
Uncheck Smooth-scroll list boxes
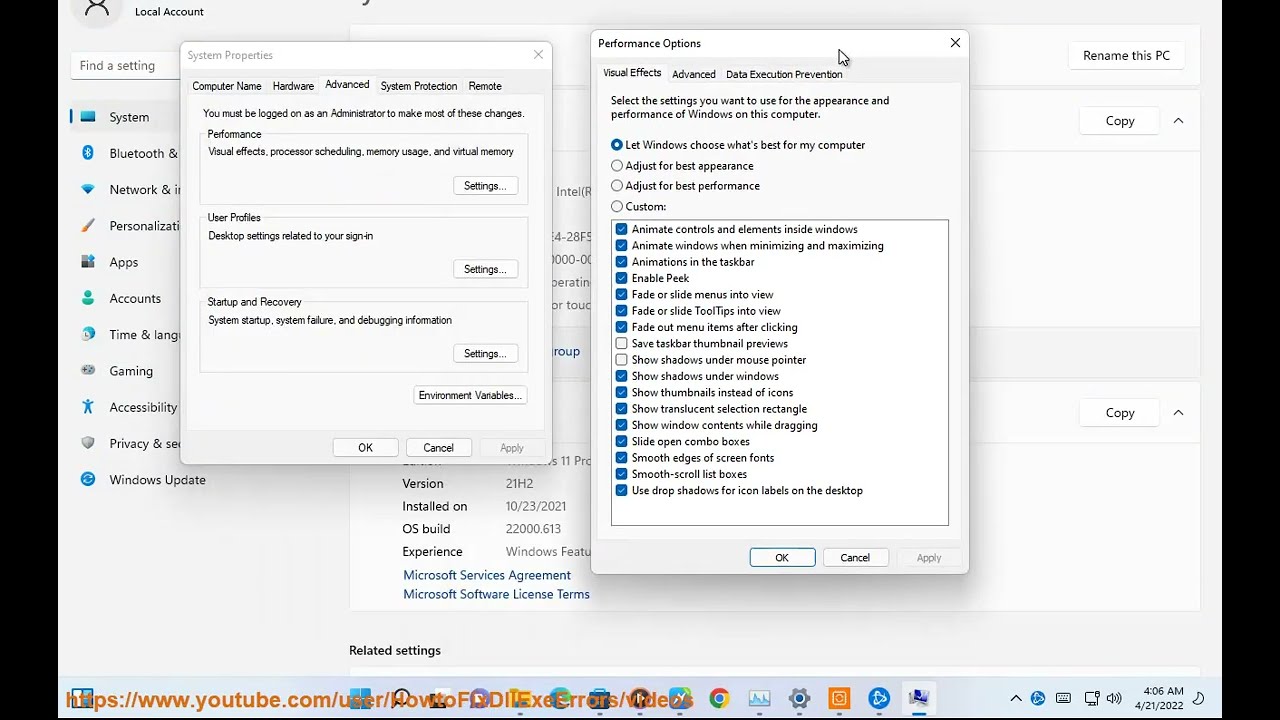tap(621, 474)
